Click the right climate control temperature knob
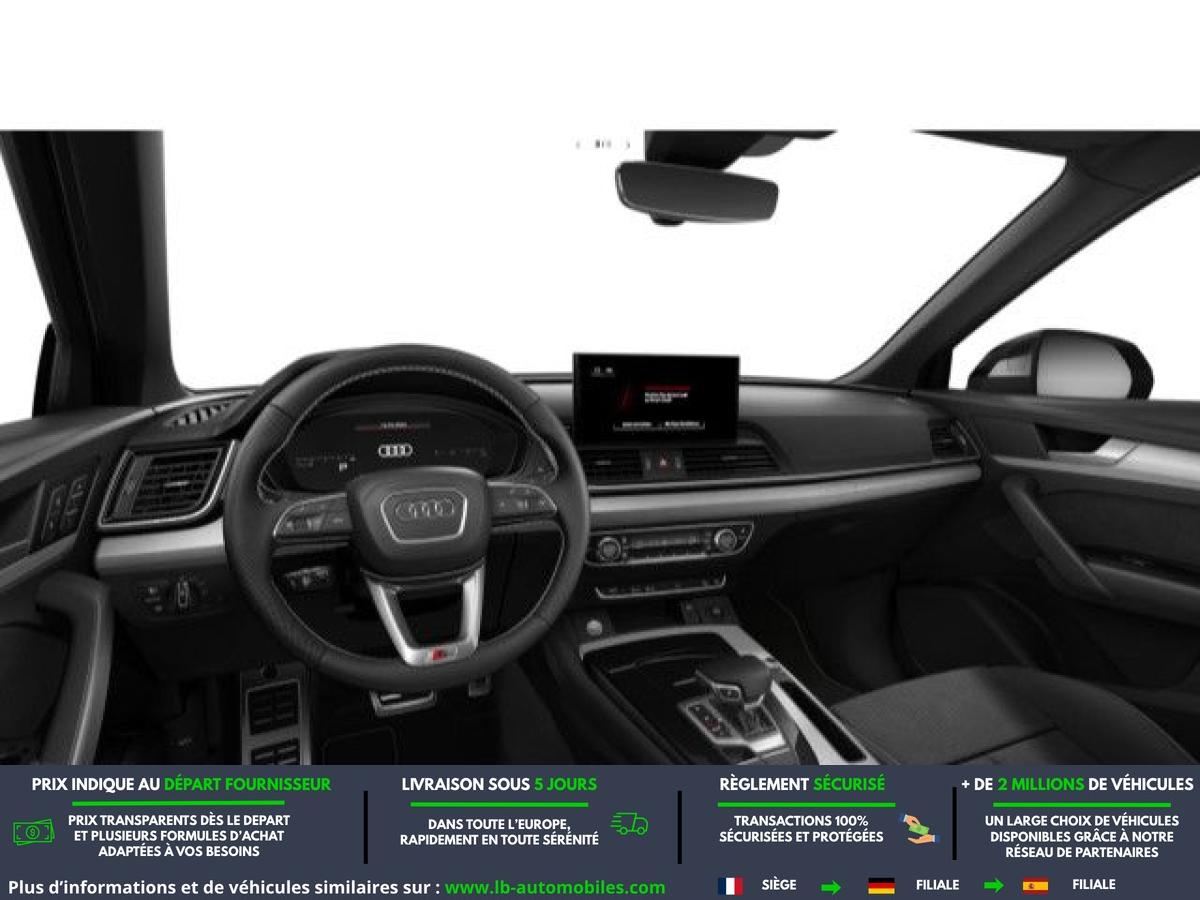 coord(726,539)
